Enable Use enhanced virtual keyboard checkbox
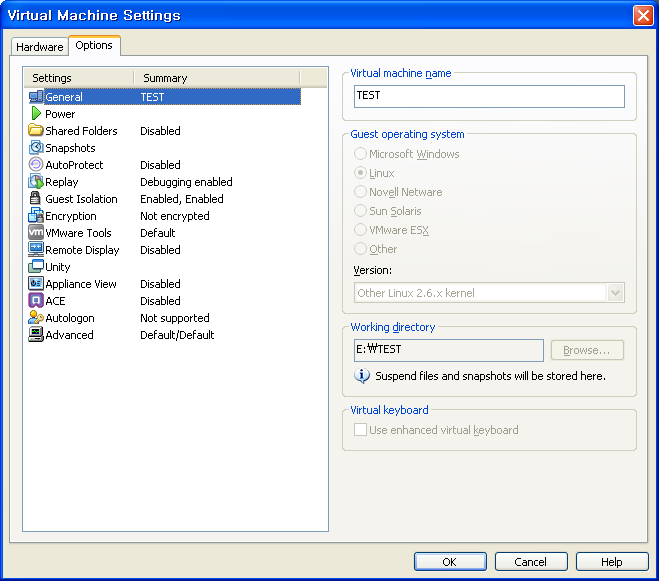Image resolution: width=659 pixels, height=581 pixels. (360, 430)
